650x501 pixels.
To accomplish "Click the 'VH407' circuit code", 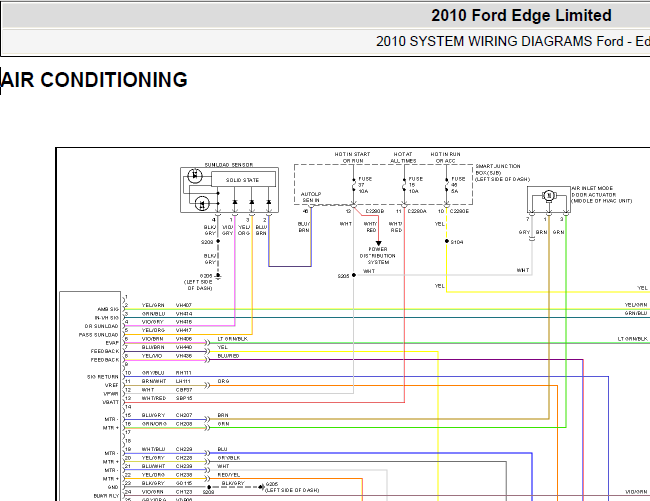I will tap(184, 305).
